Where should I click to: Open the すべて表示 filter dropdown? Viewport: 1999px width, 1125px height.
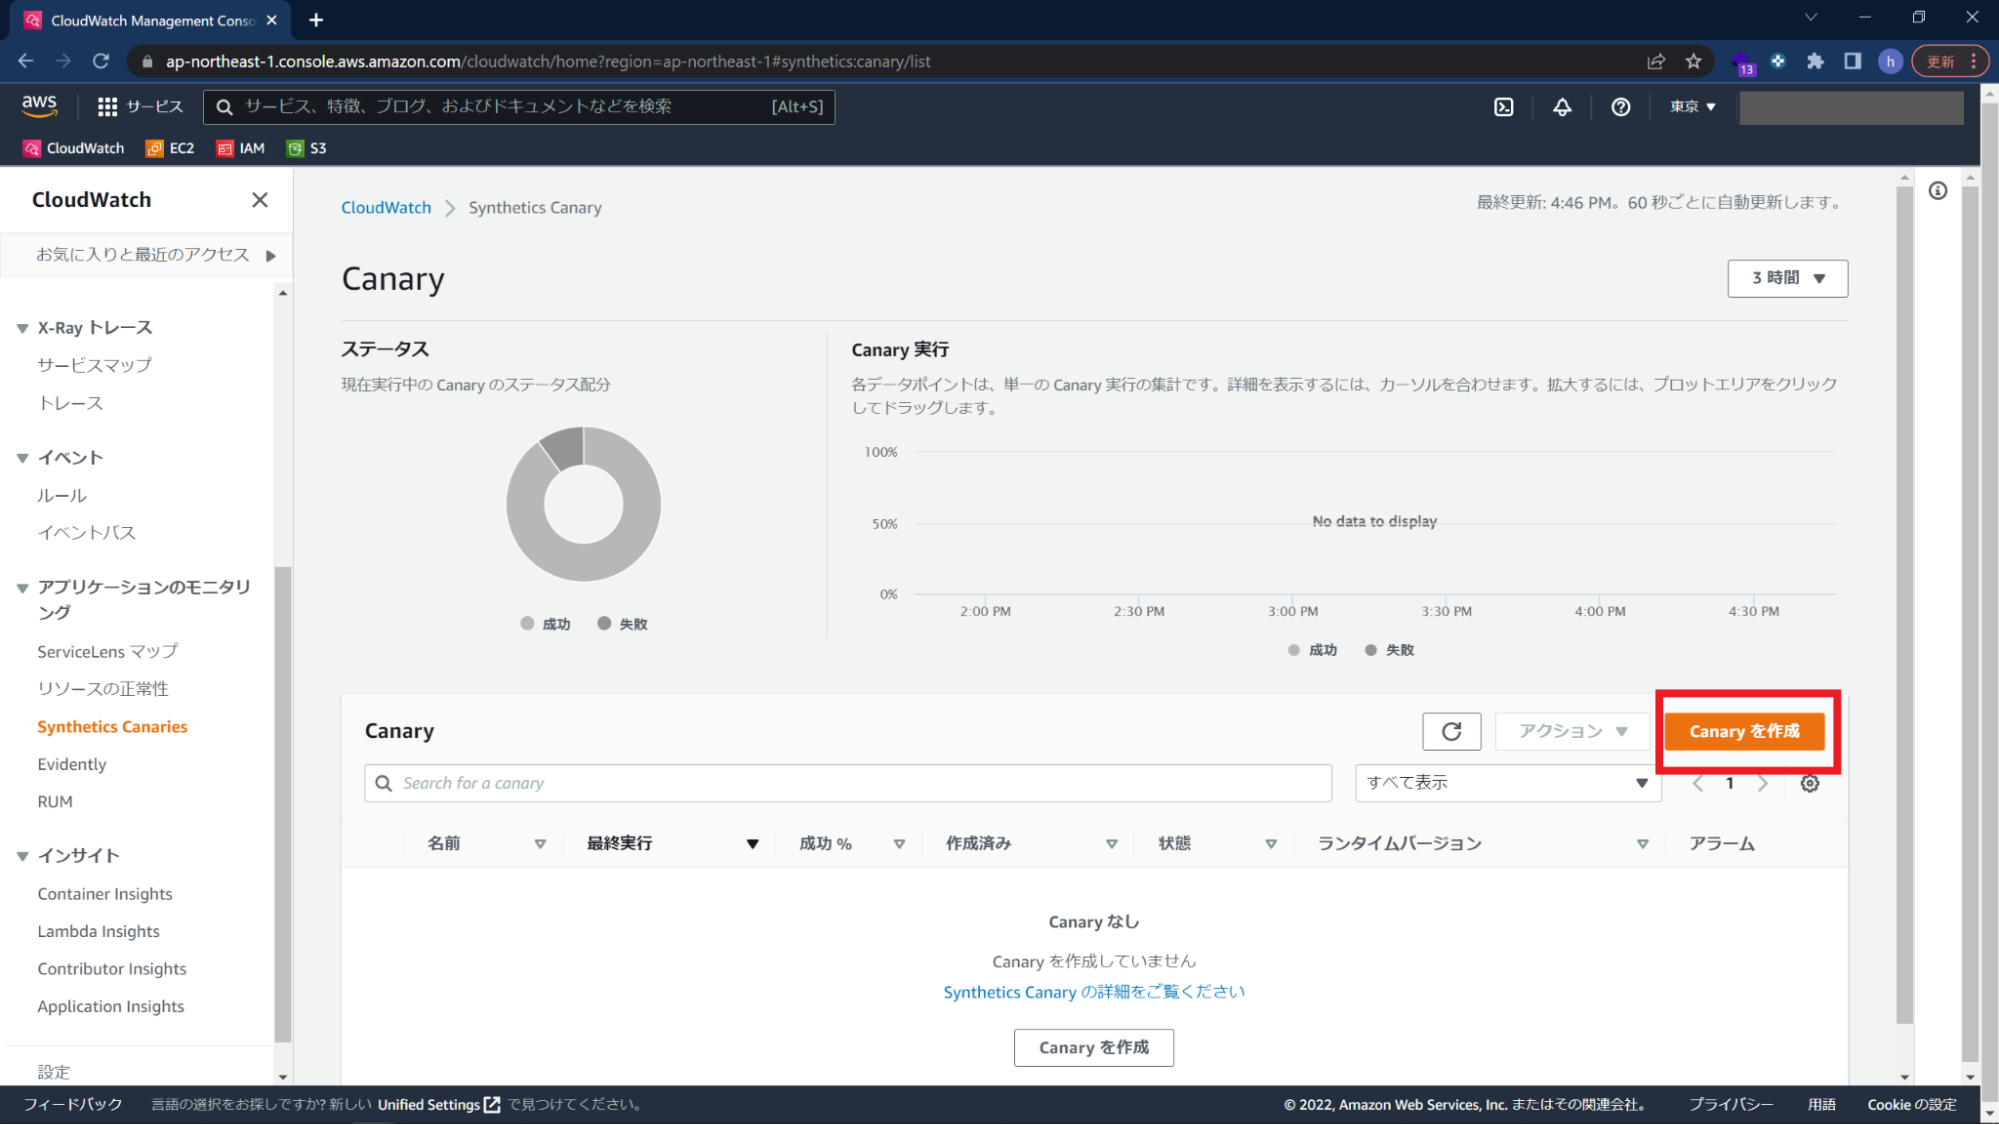click(1507, 783)
